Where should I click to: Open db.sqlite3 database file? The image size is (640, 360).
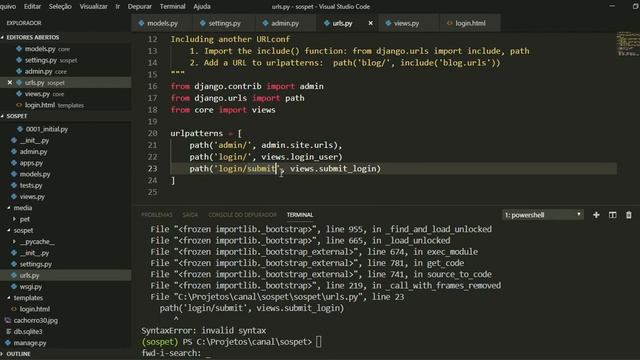(x=66, y=331)
